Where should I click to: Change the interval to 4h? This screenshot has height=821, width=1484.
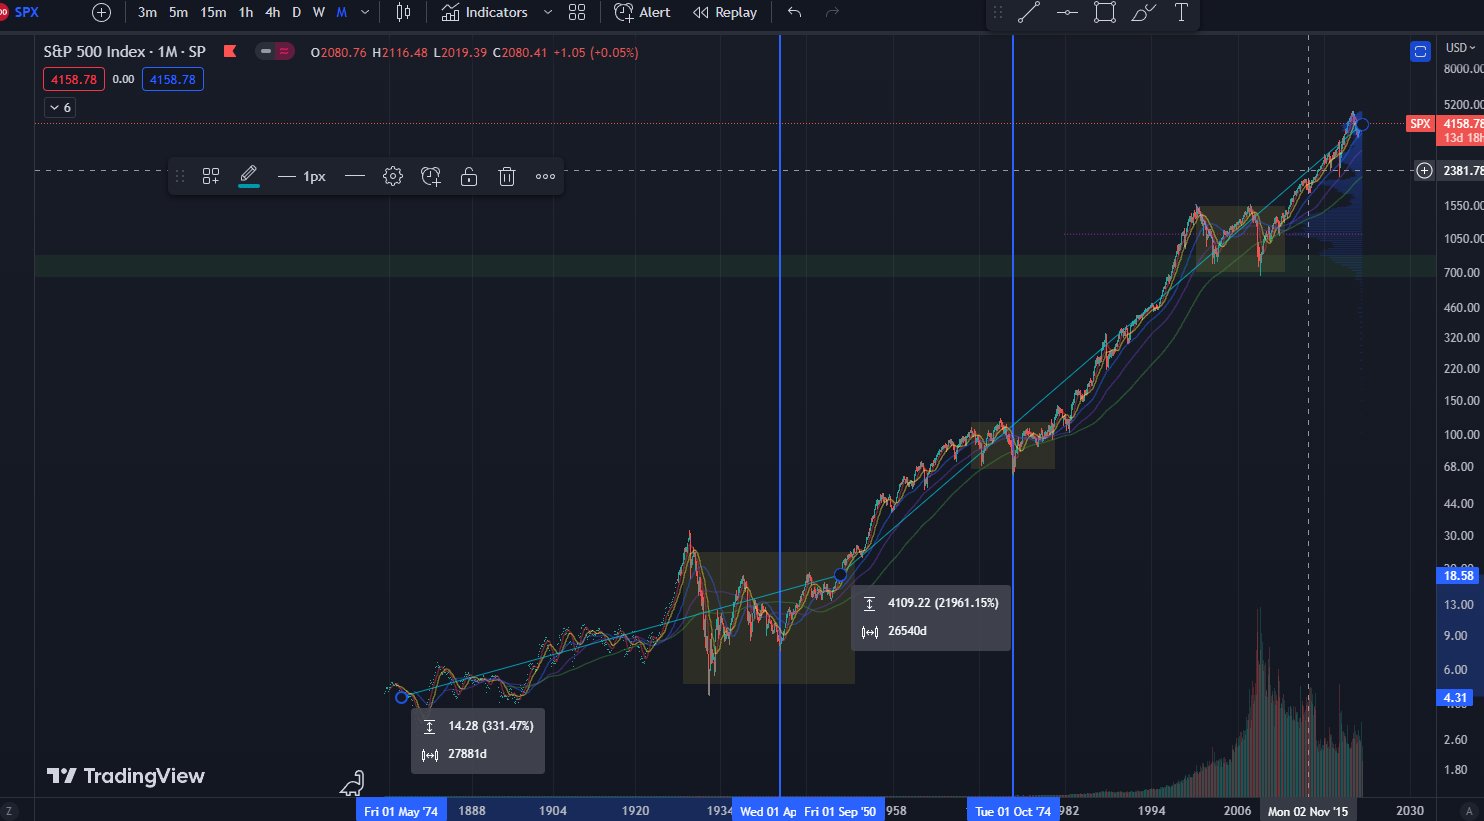[x=272, y=12]
